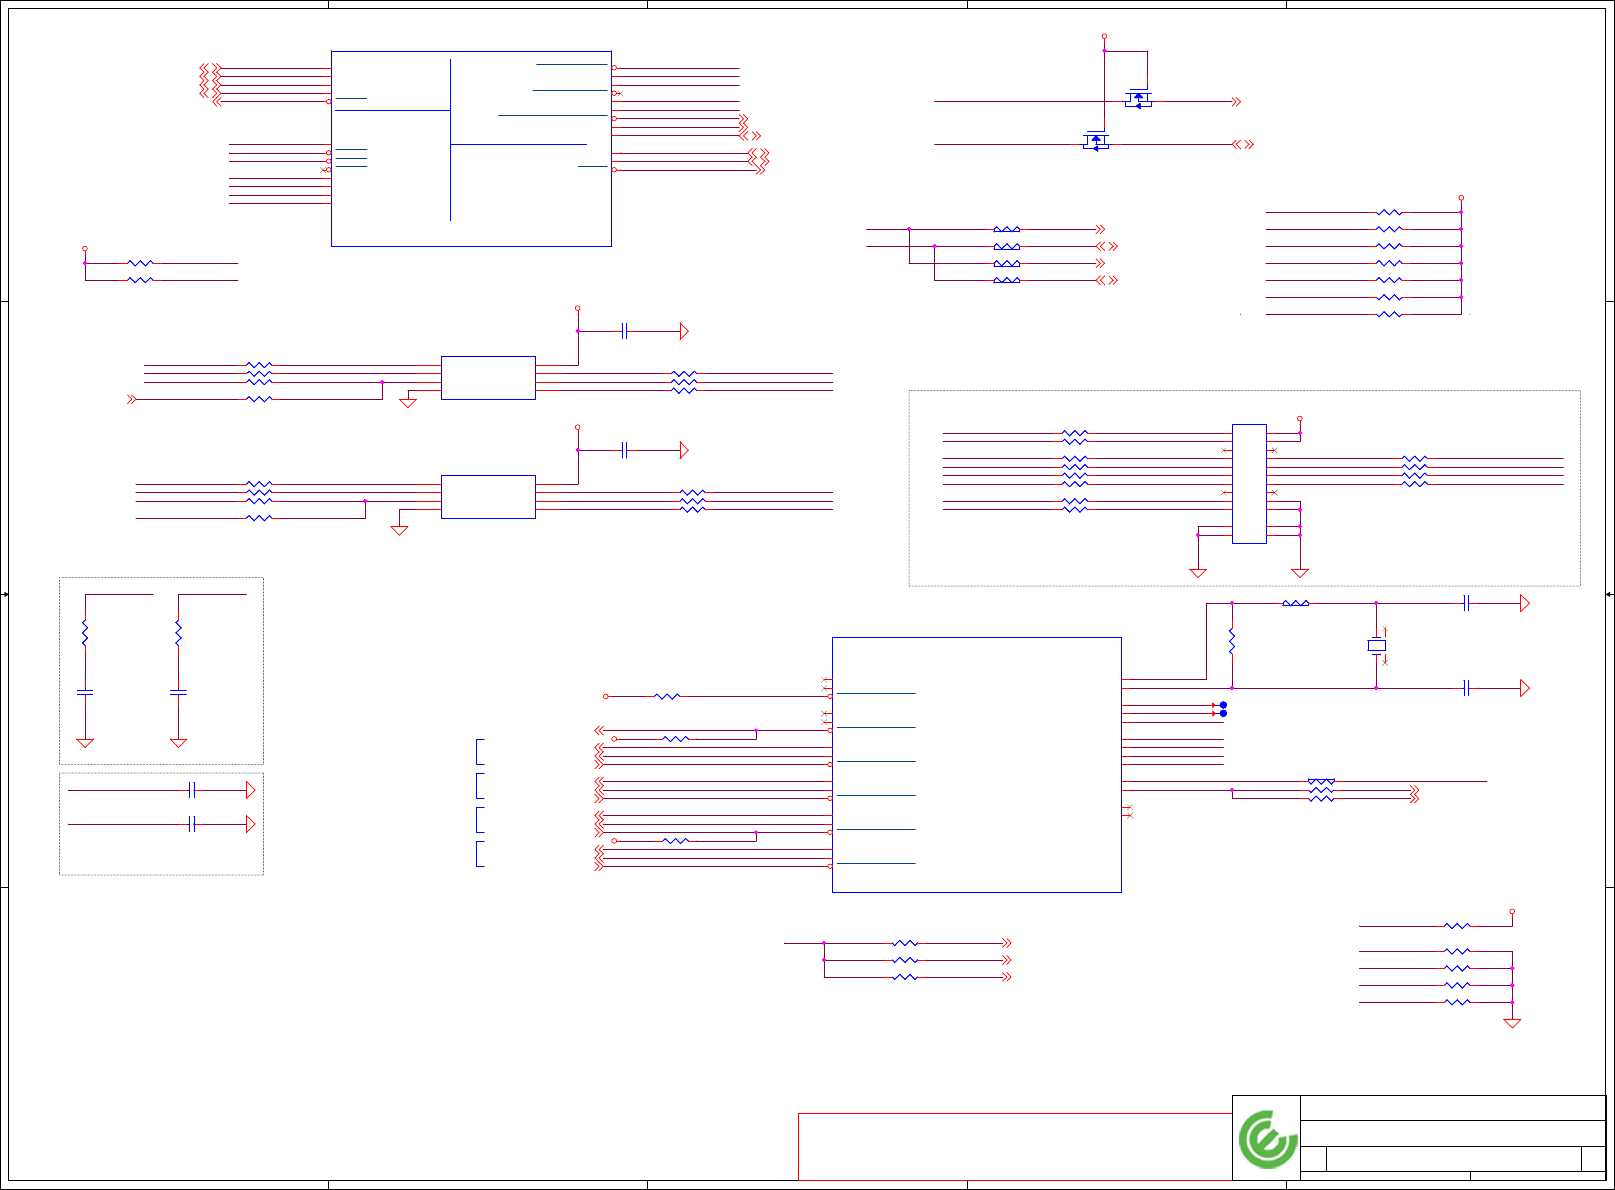The width and height of the screenshot is (1615, 1190).
Task: Click the empty red note box at the bottom
Action: click(1015, 1147)
